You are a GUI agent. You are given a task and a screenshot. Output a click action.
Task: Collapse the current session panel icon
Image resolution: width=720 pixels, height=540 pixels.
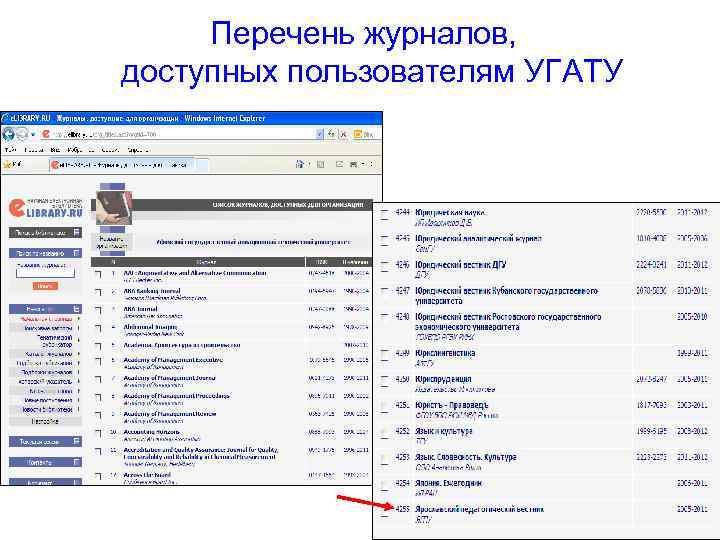click(x=77, y=441)
